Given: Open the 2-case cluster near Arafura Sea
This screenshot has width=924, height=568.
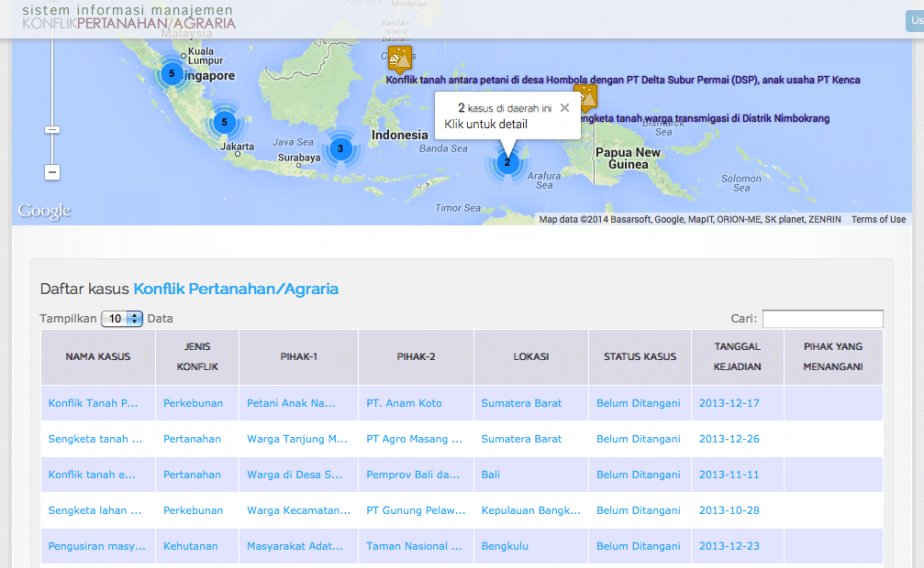Looking at the screenshot, I should tap(507, 163).
